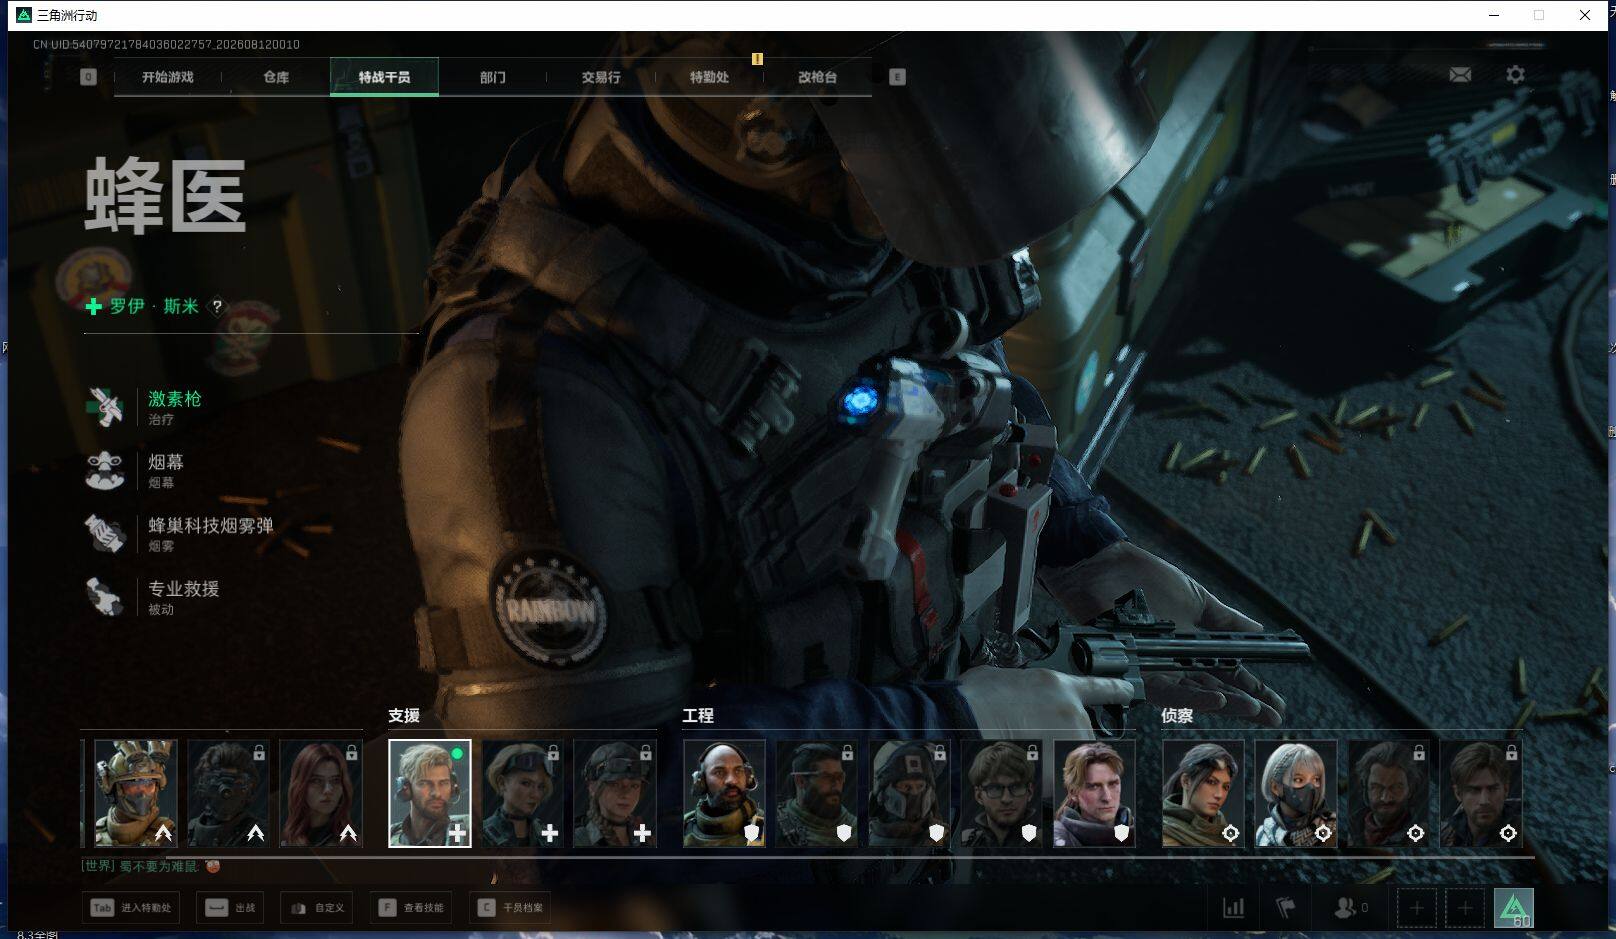1616x939 pixels.
Task: Select the bald engineer operator with headset
Action: point(724,793)
